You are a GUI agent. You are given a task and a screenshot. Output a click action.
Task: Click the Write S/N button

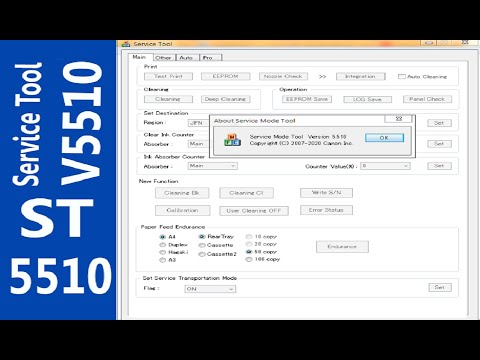coord(326,193)
